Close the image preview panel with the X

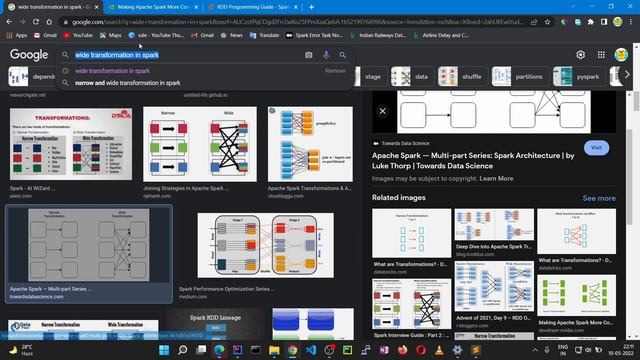(x=382, y=111)
